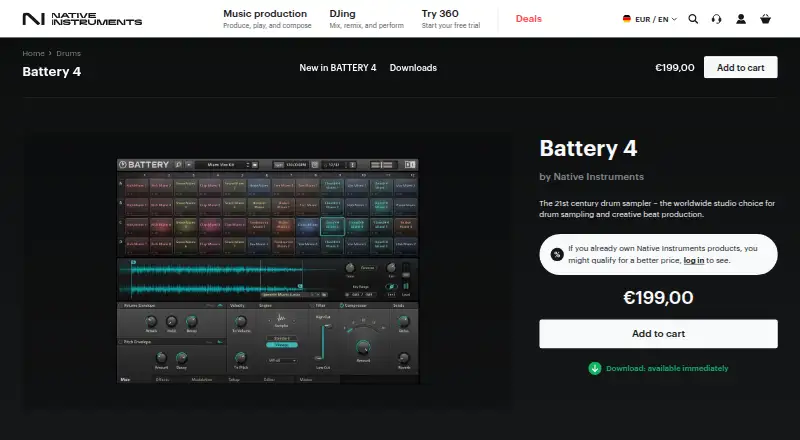The height and width of the screenshot is (440, 800).
Task: Click the €199,00 price in header bar
Action: (674, 67)
